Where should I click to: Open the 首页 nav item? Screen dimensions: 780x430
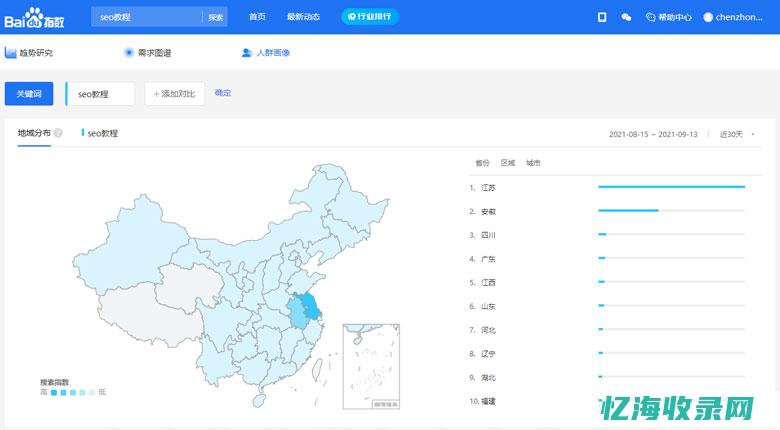(x=257, y=17)
